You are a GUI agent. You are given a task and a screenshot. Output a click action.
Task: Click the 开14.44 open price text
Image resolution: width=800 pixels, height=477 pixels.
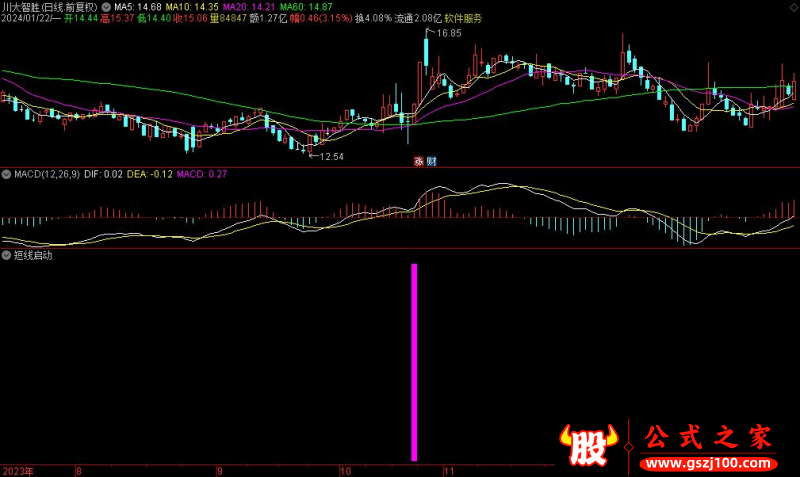click(x=81, y=18)
